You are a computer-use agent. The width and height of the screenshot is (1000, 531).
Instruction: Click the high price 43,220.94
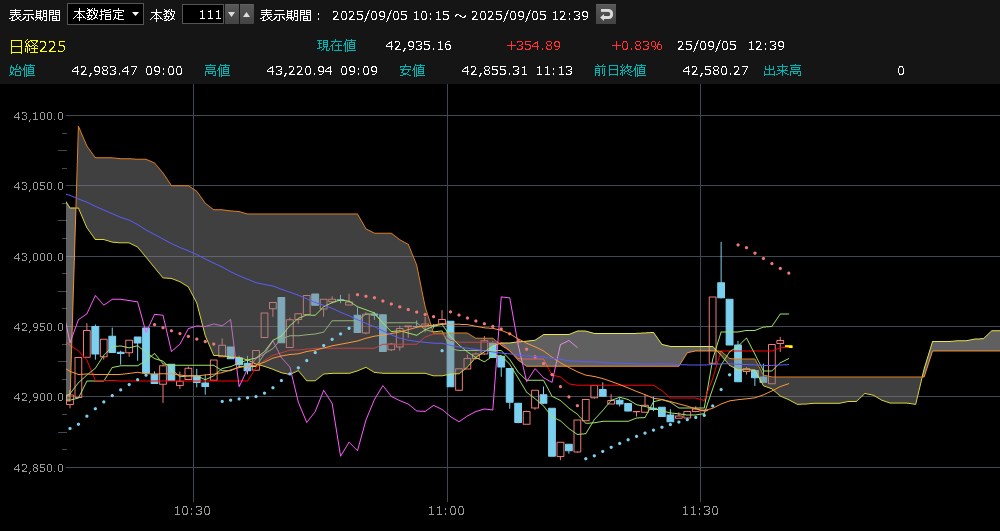[x=299, y=71]
